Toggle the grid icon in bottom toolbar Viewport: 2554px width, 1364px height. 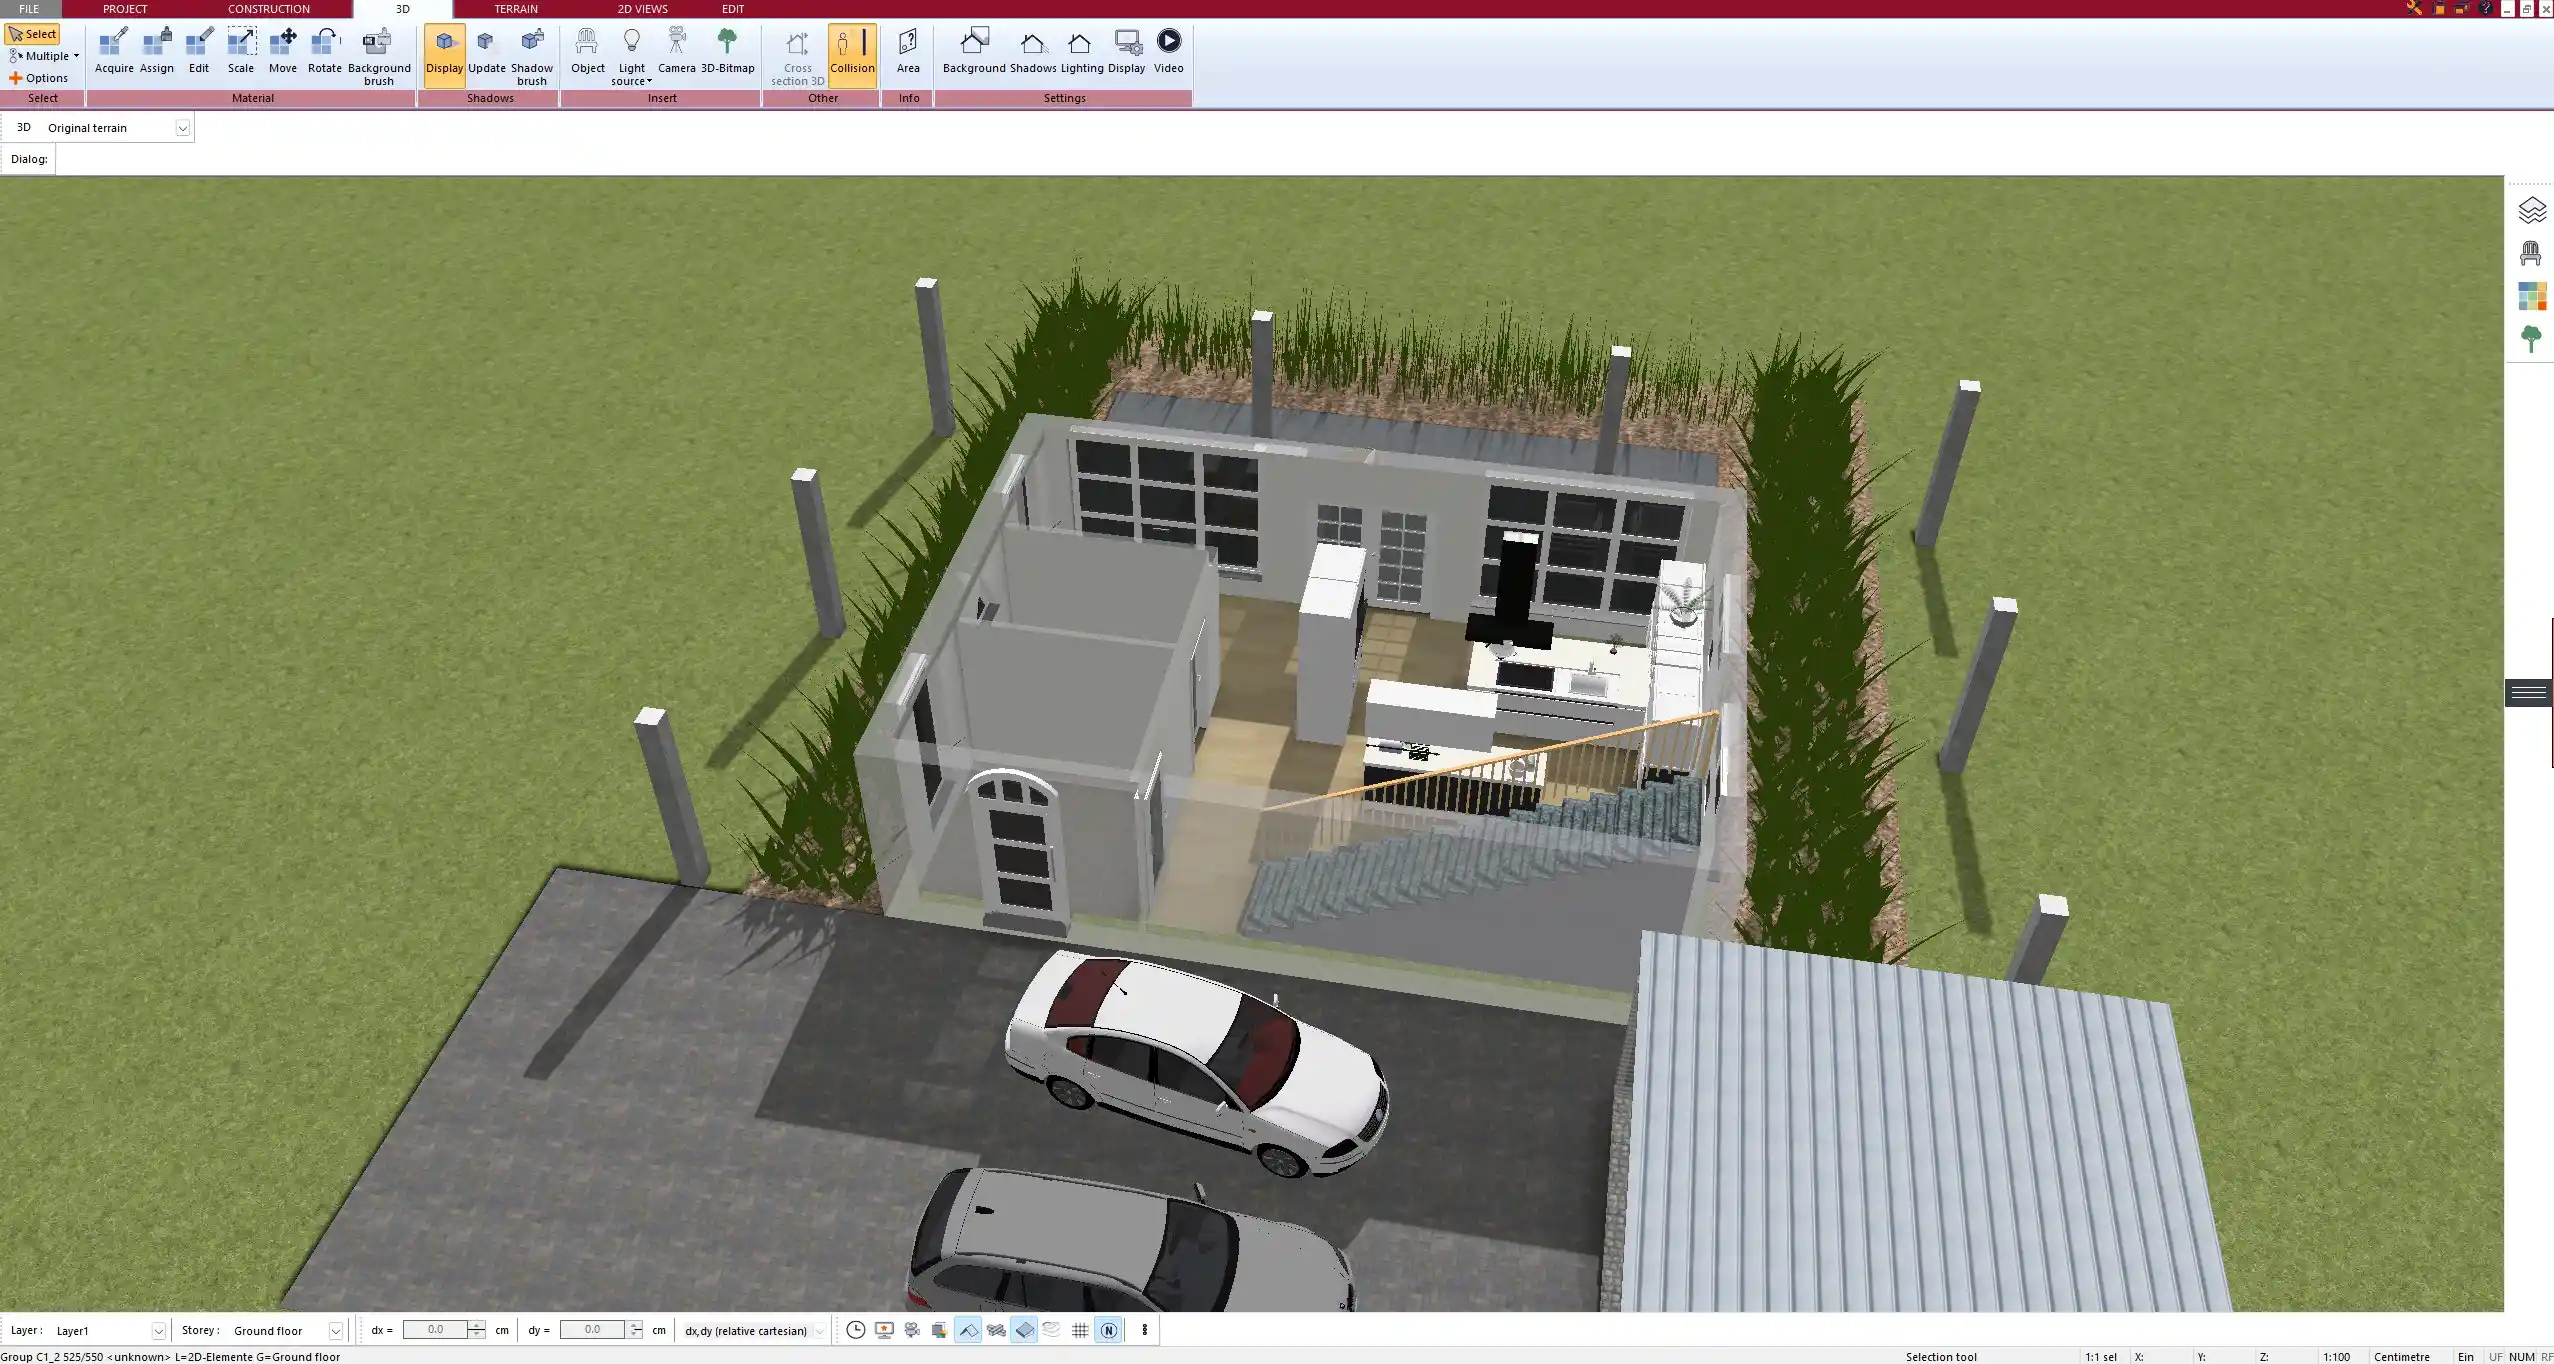coord(1080,1330)
